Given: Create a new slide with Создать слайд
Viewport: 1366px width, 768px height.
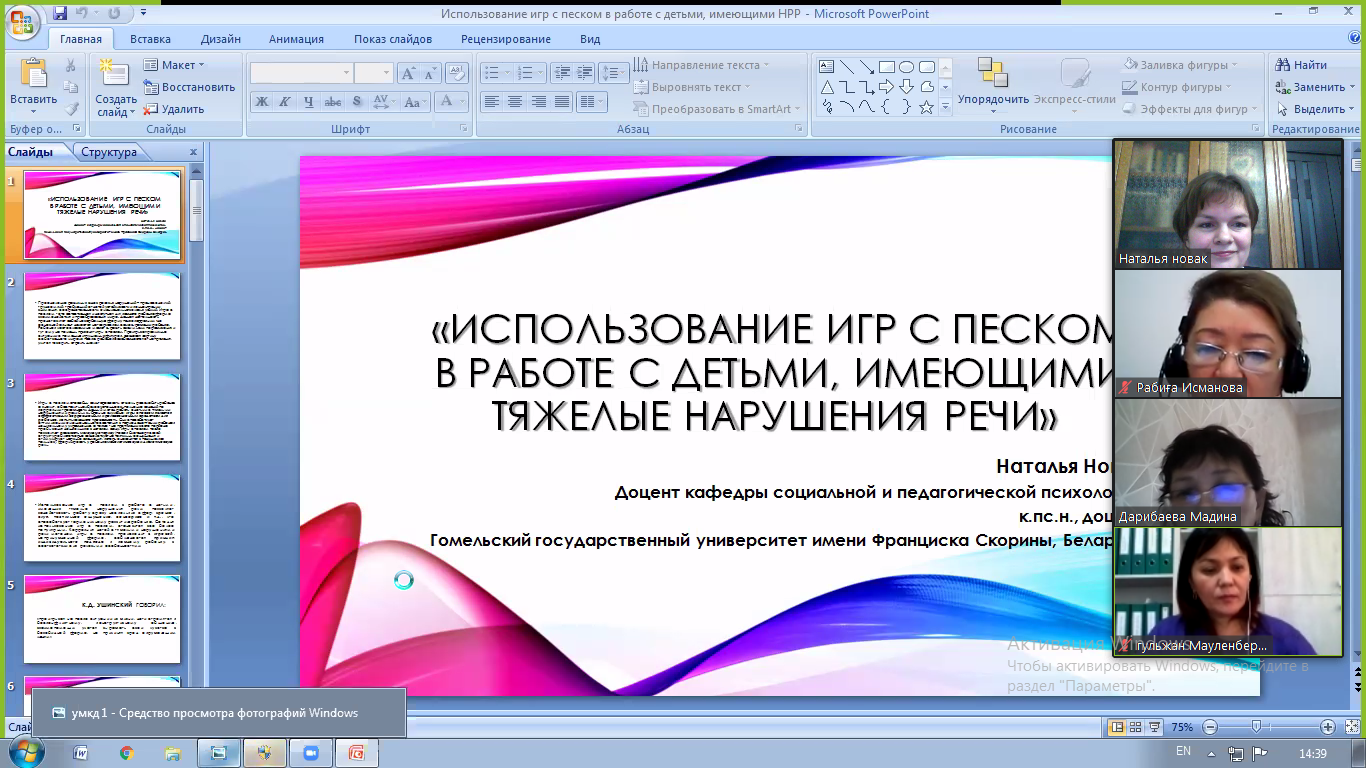Looking at the screenshot, I should click(x=116, y=86).
